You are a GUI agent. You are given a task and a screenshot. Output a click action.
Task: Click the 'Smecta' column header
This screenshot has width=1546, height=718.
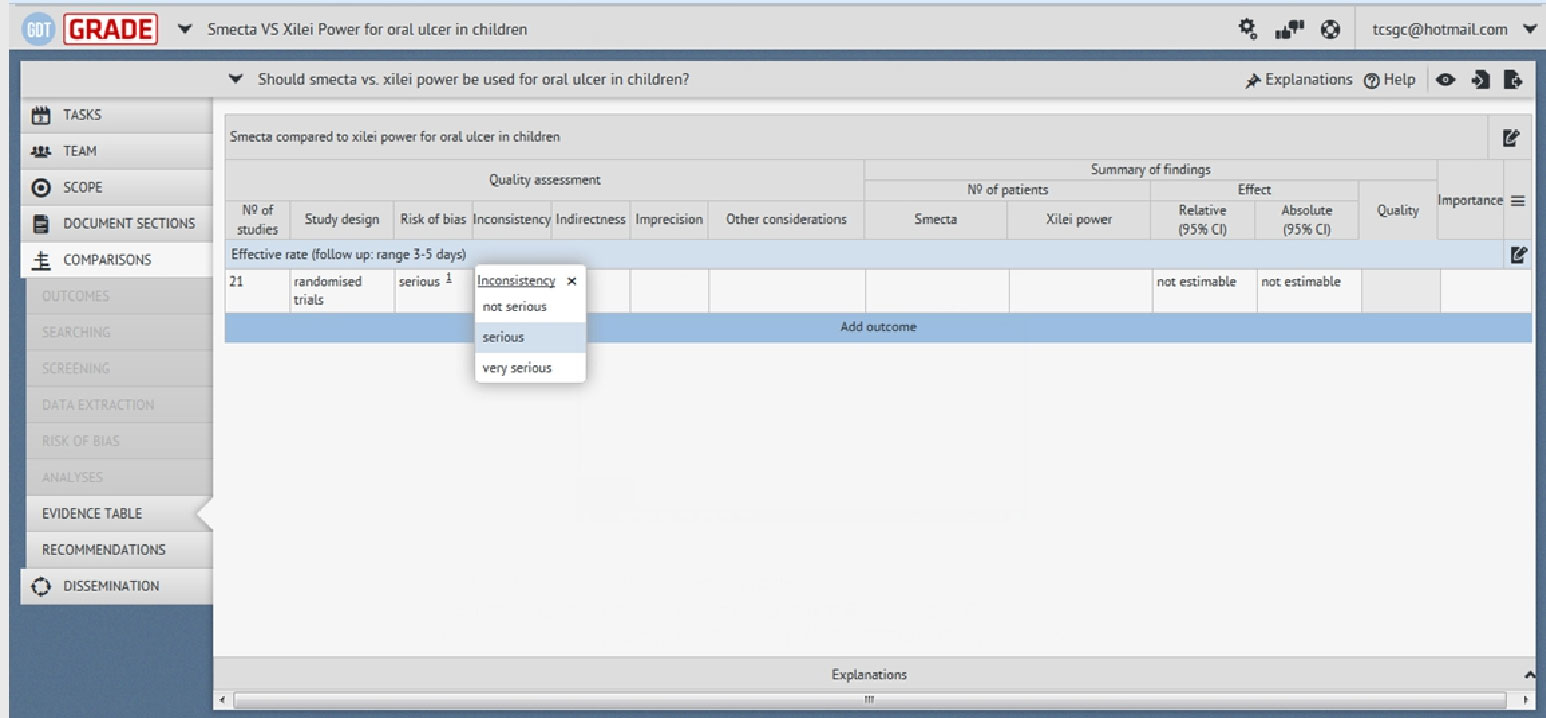[936, 220]
